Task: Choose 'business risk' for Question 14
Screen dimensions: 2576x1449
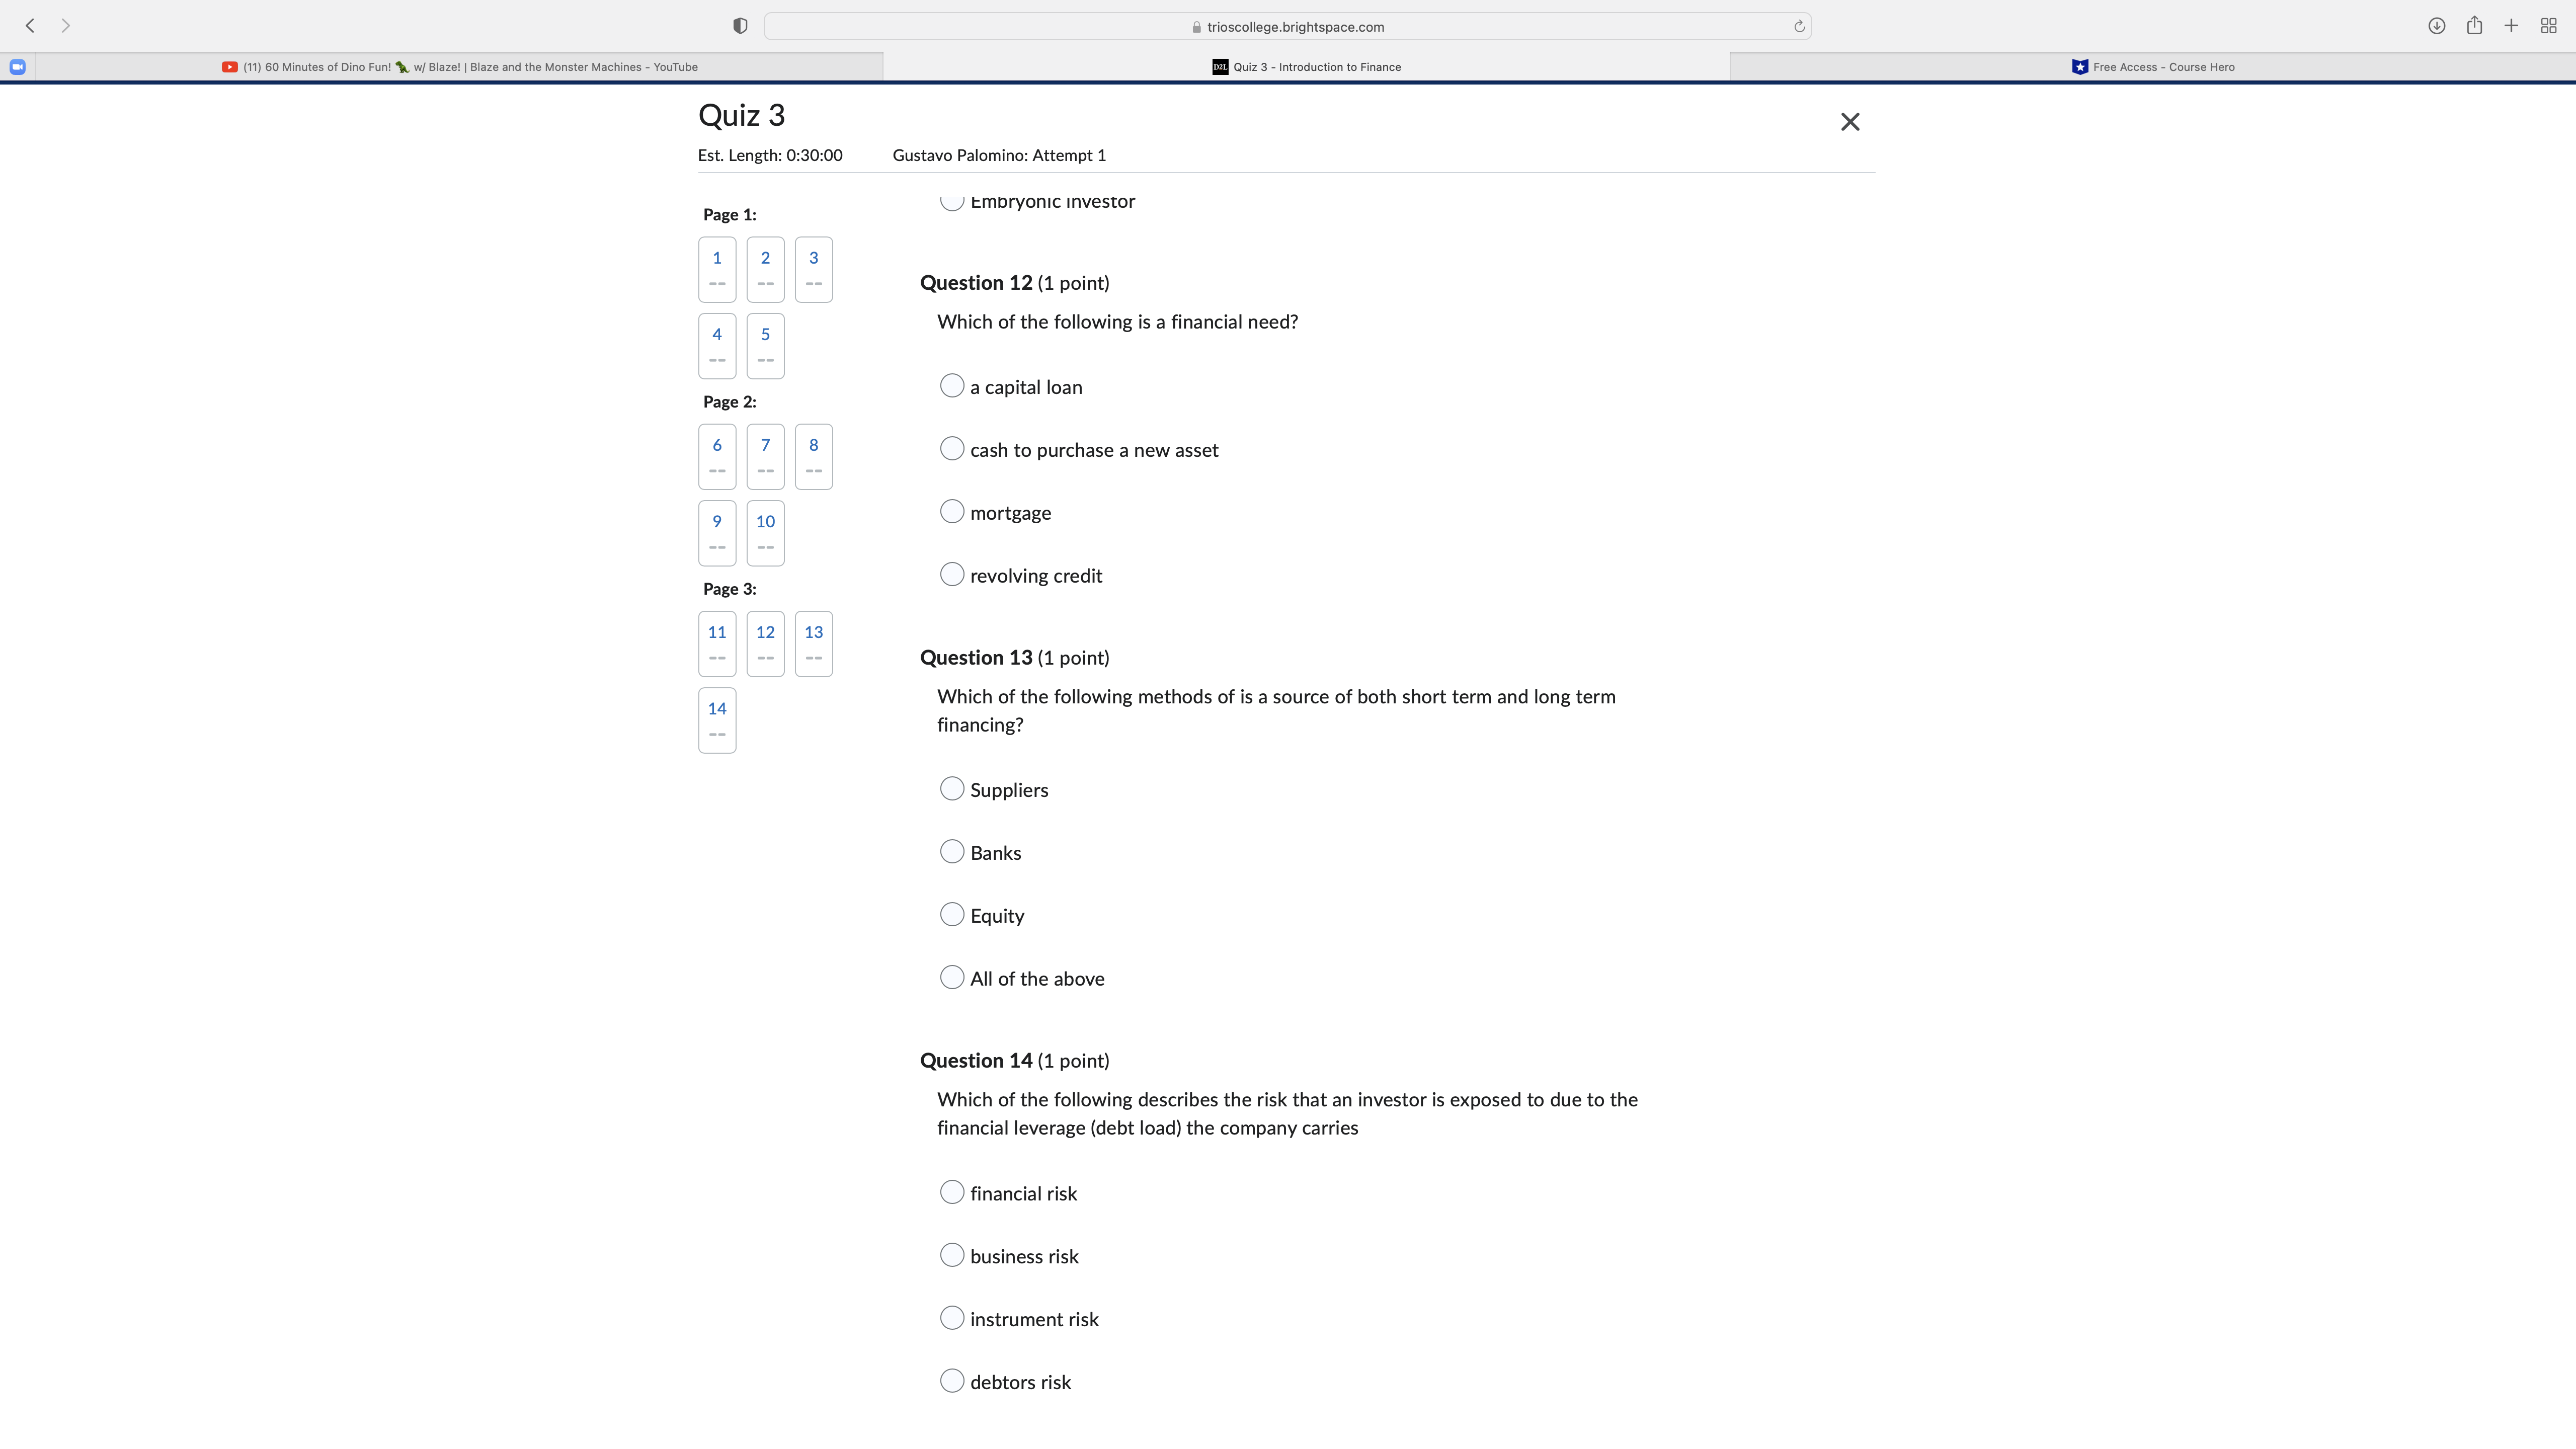Action: [x=952, y=1254]
